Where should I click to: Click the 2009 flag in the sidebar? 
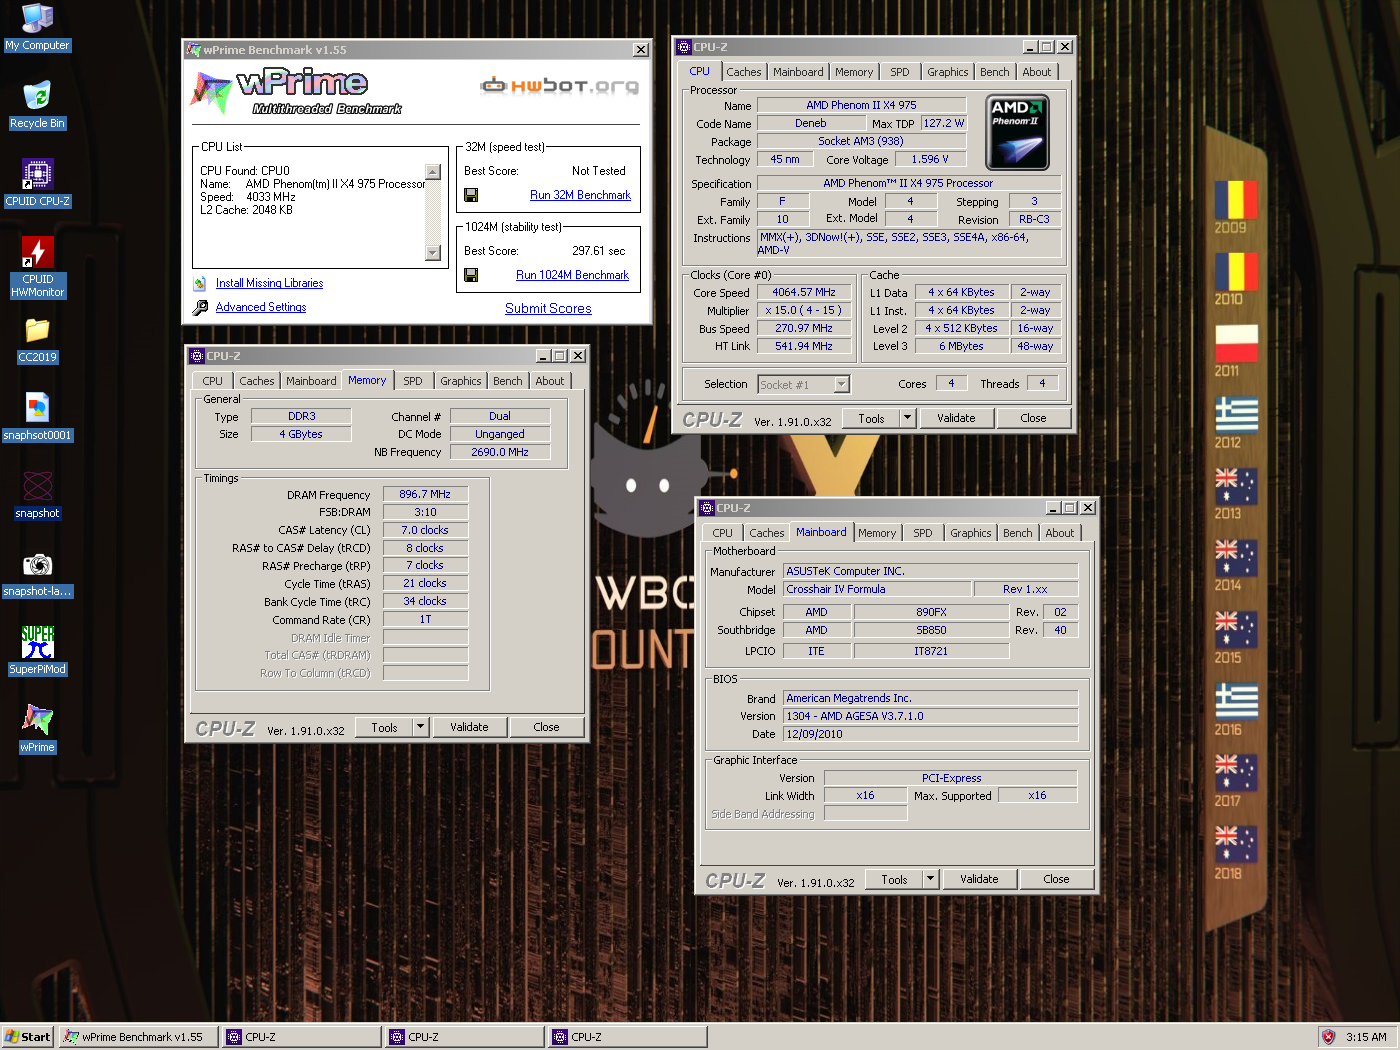(1236, 200)
